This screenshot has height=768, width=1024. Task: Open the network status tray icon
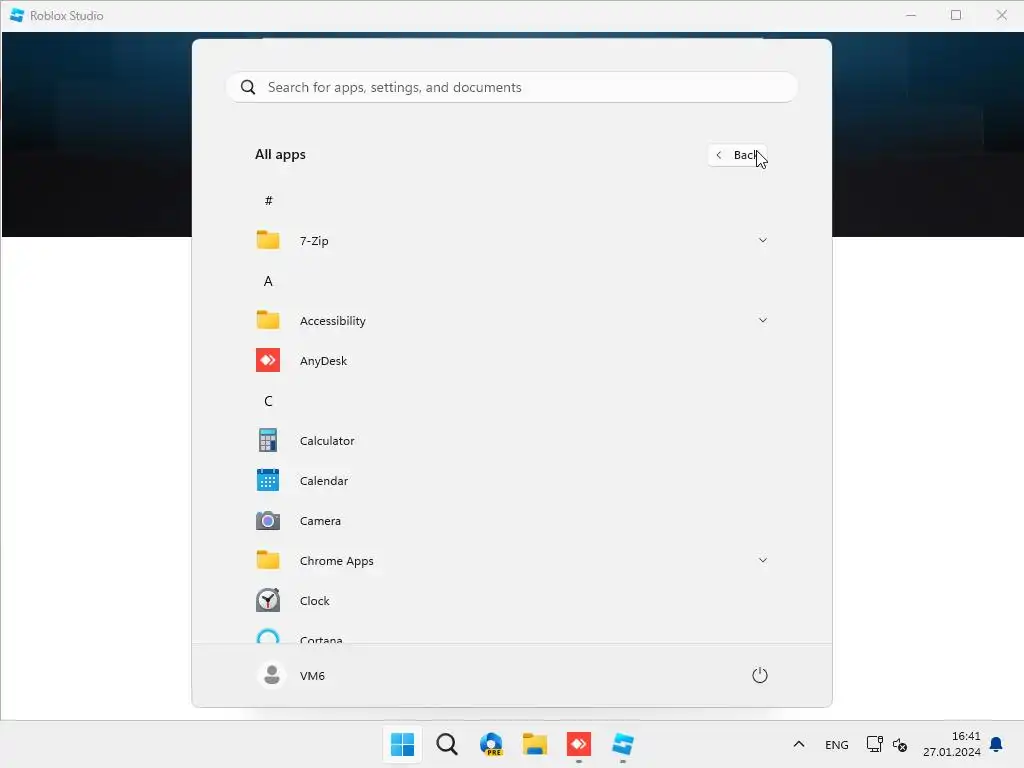click(874, 744)
